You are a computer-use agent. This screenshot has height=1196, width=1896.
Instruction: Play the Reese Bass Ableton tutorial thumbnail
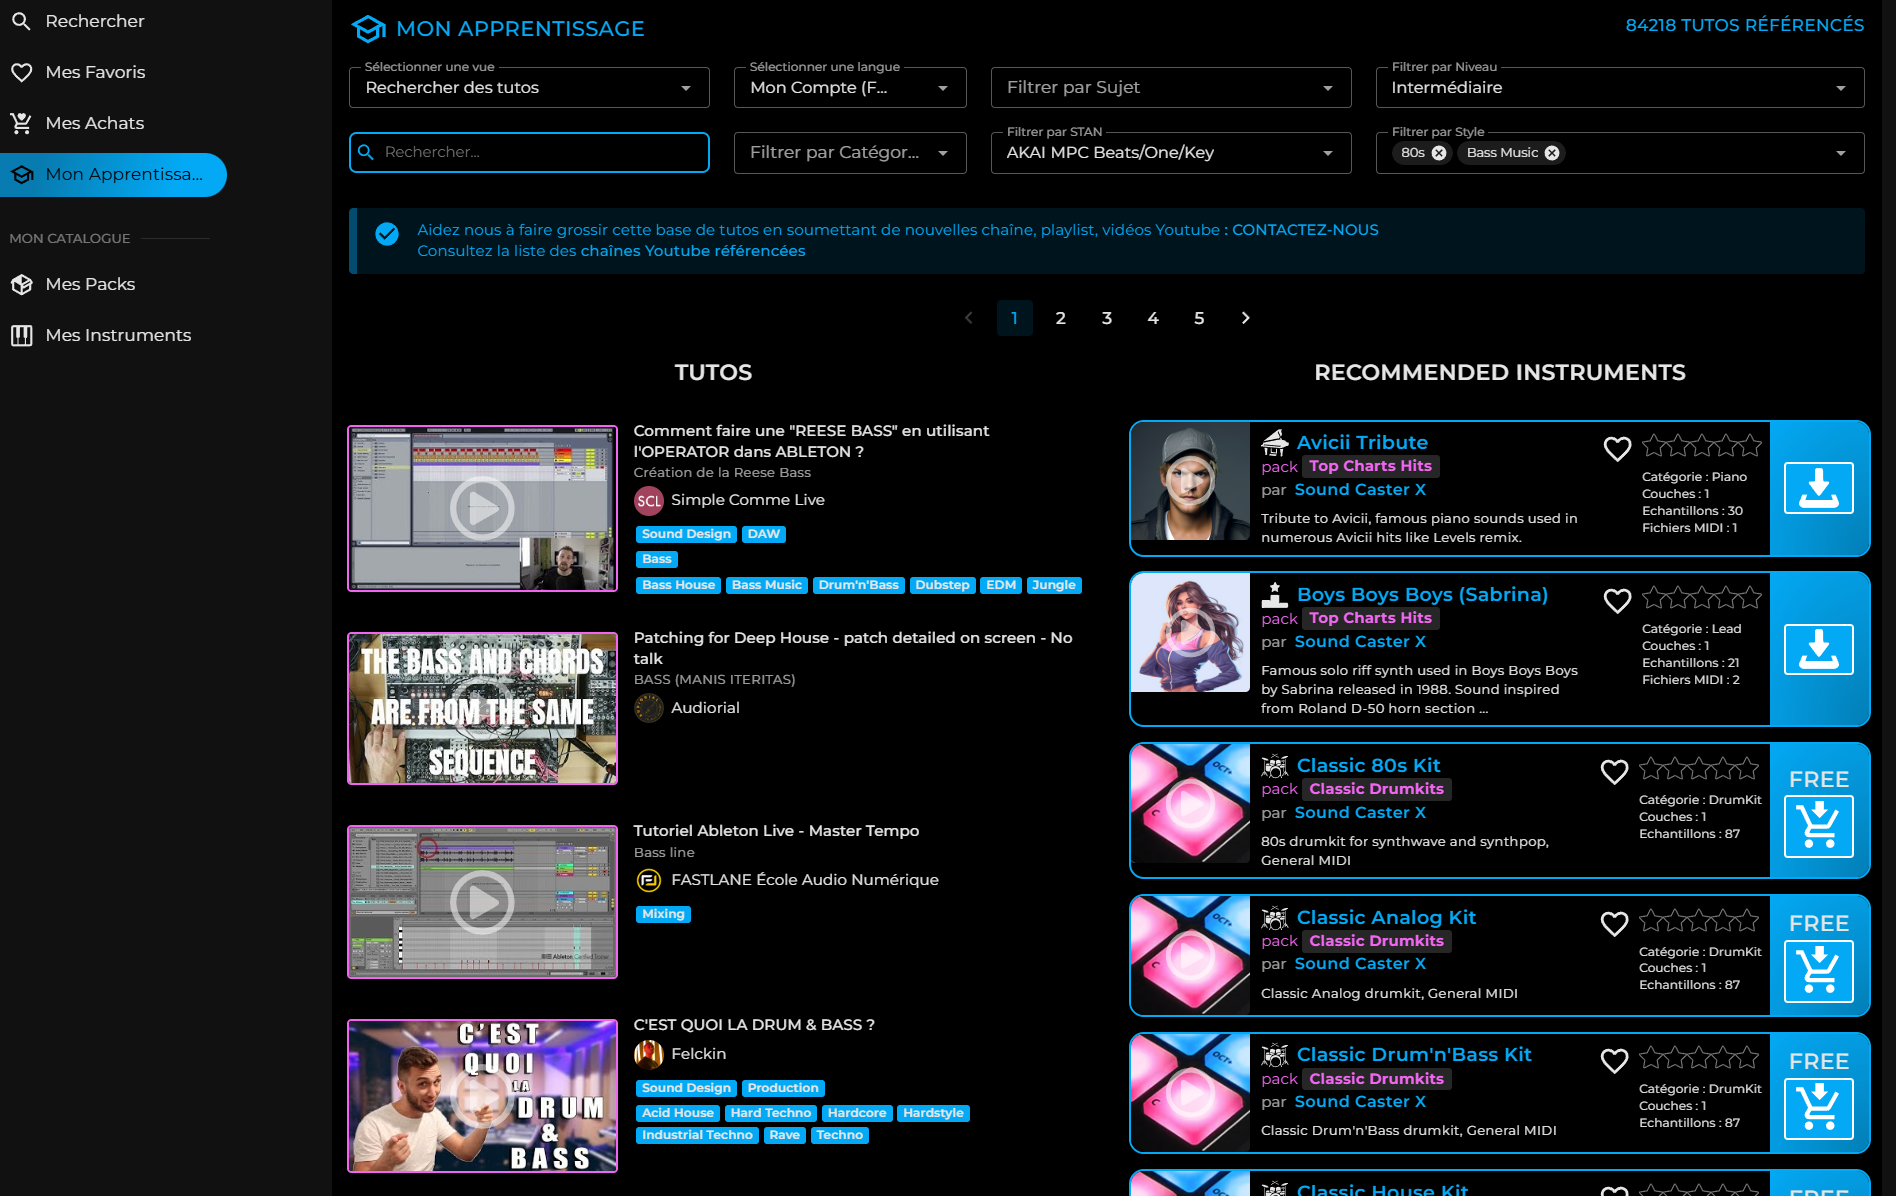tap(482, 509)
